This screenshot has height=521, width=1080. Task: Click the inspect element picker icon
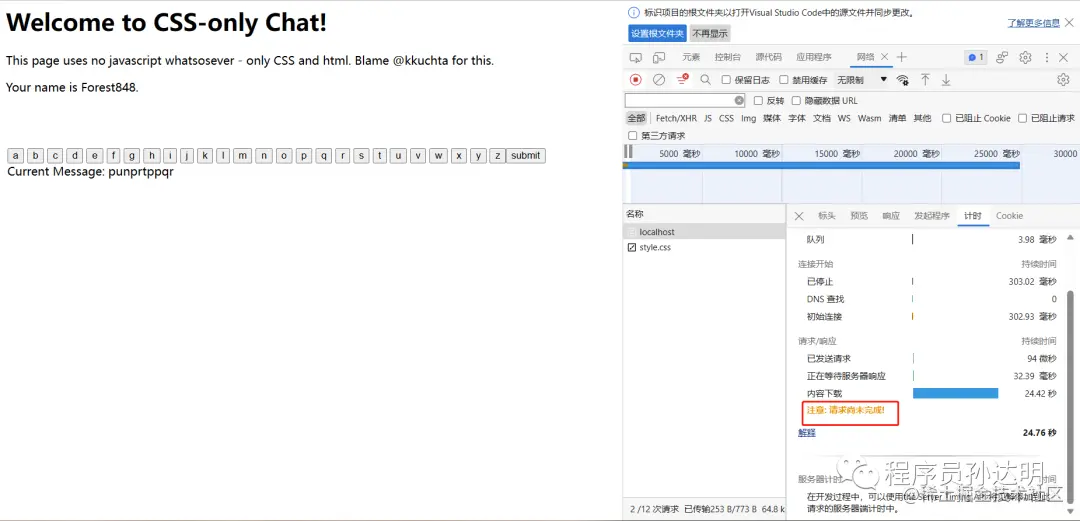[636, 57]
